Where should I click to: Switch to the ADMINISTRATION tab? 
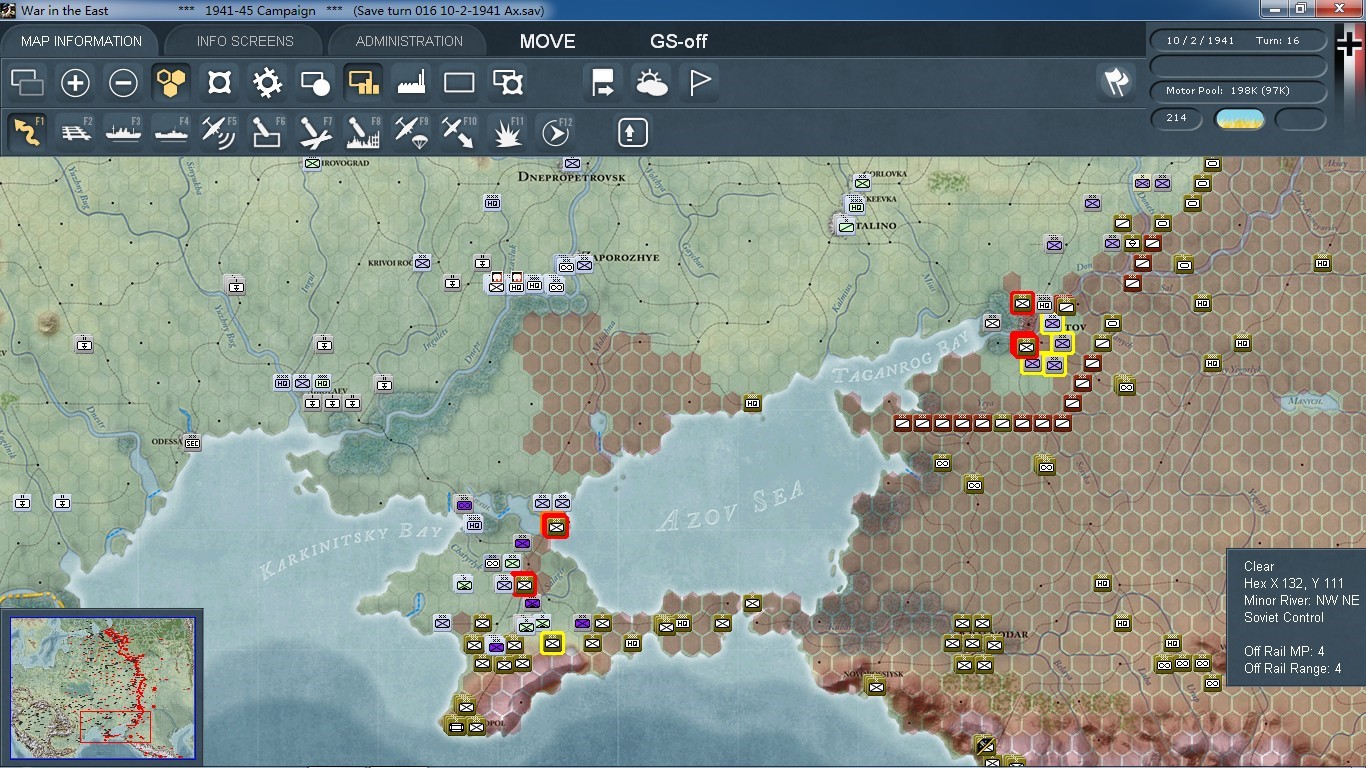point(409,41)
